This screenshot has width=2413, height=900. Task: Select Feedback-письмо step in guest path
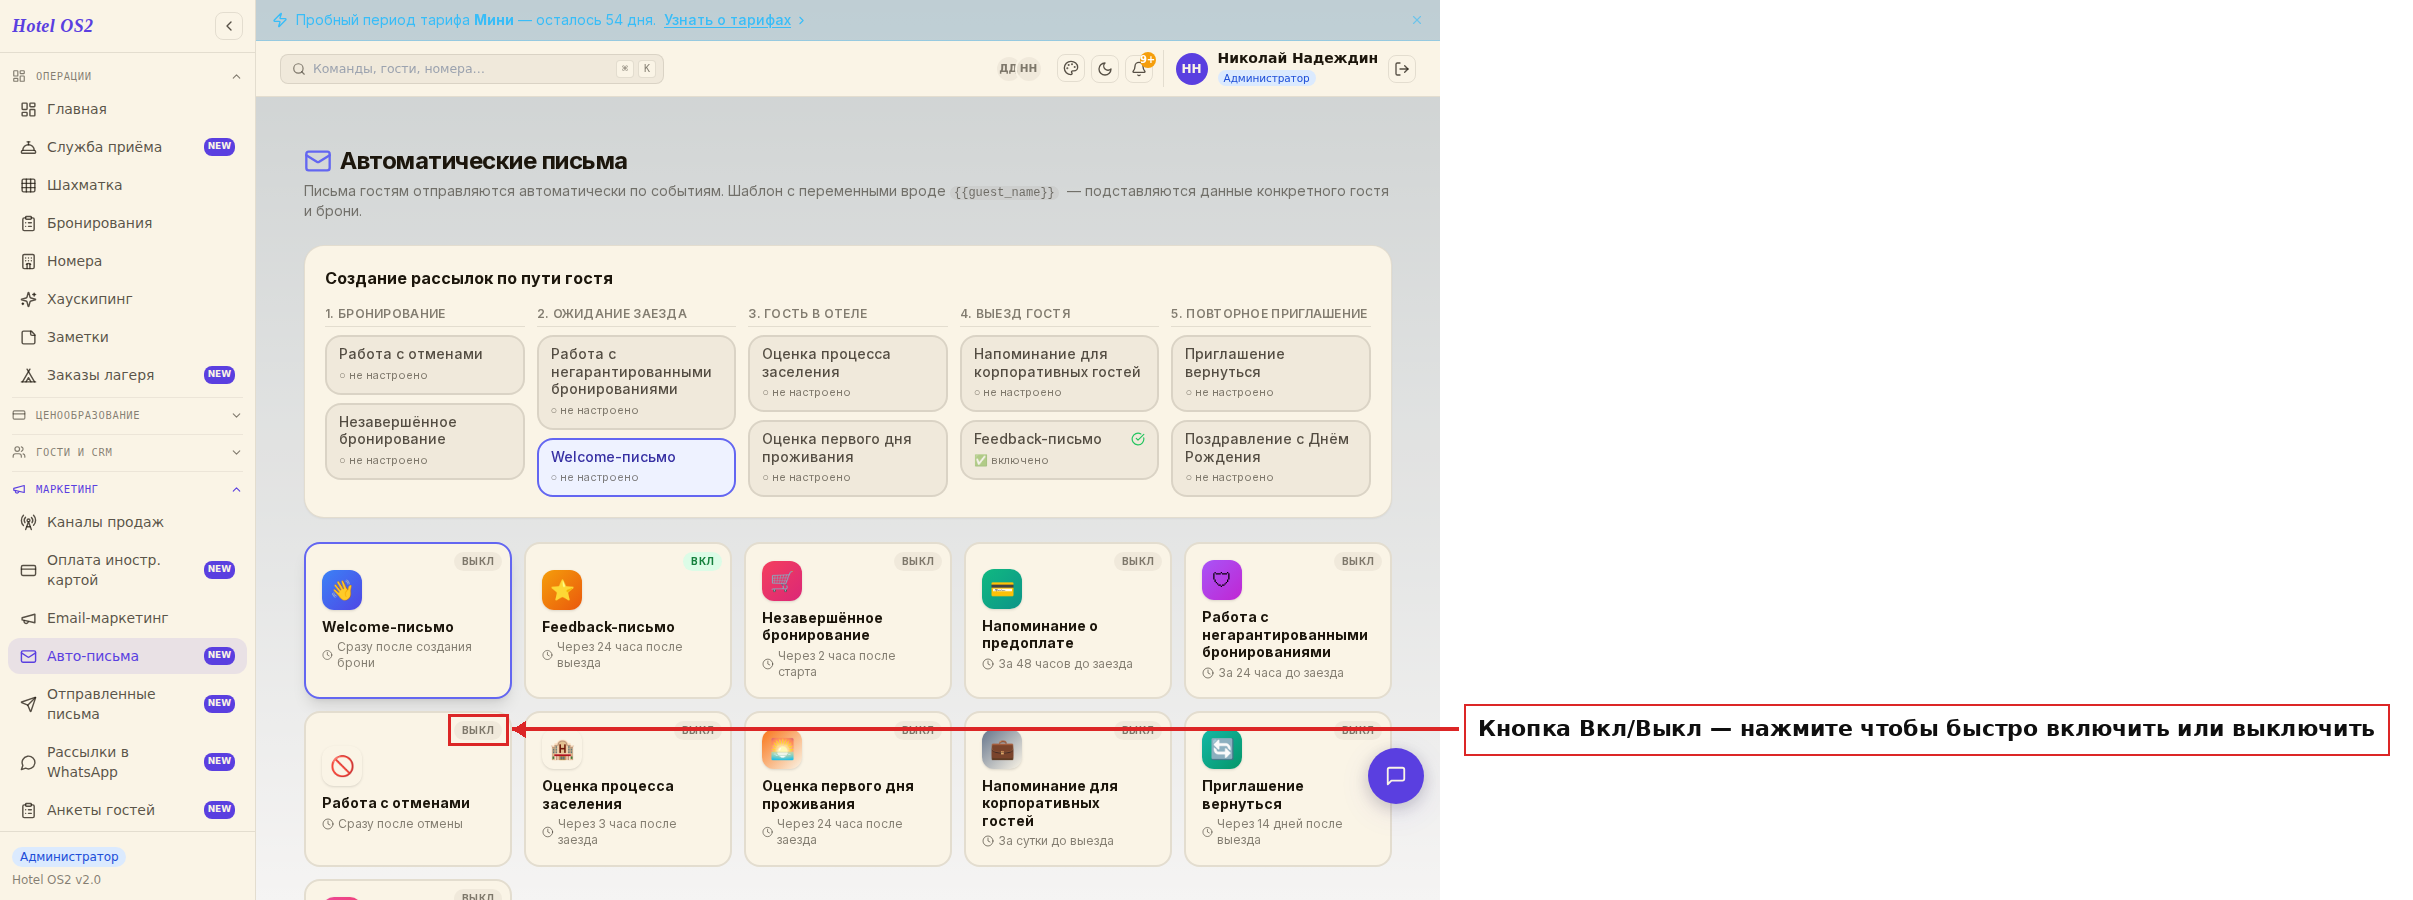pos(1059,449)
